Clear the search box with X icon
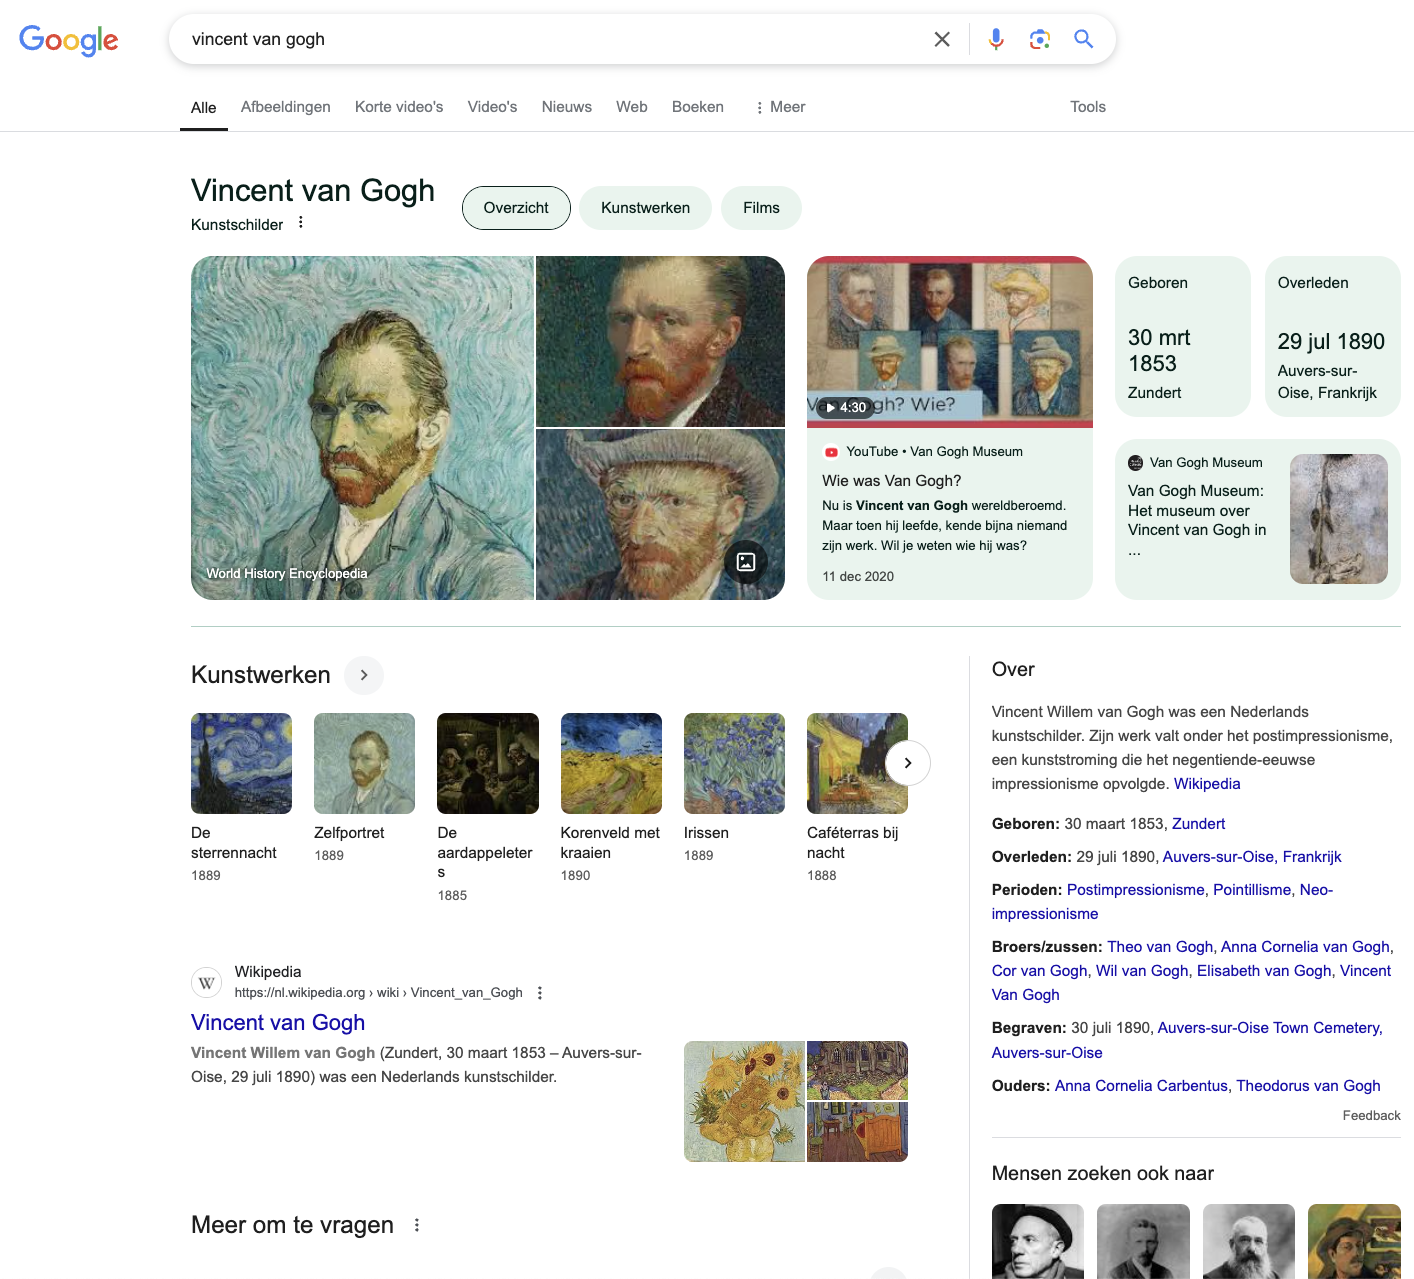The height and width of the screenshot is (1279, 1414). [x=942, y=39]
